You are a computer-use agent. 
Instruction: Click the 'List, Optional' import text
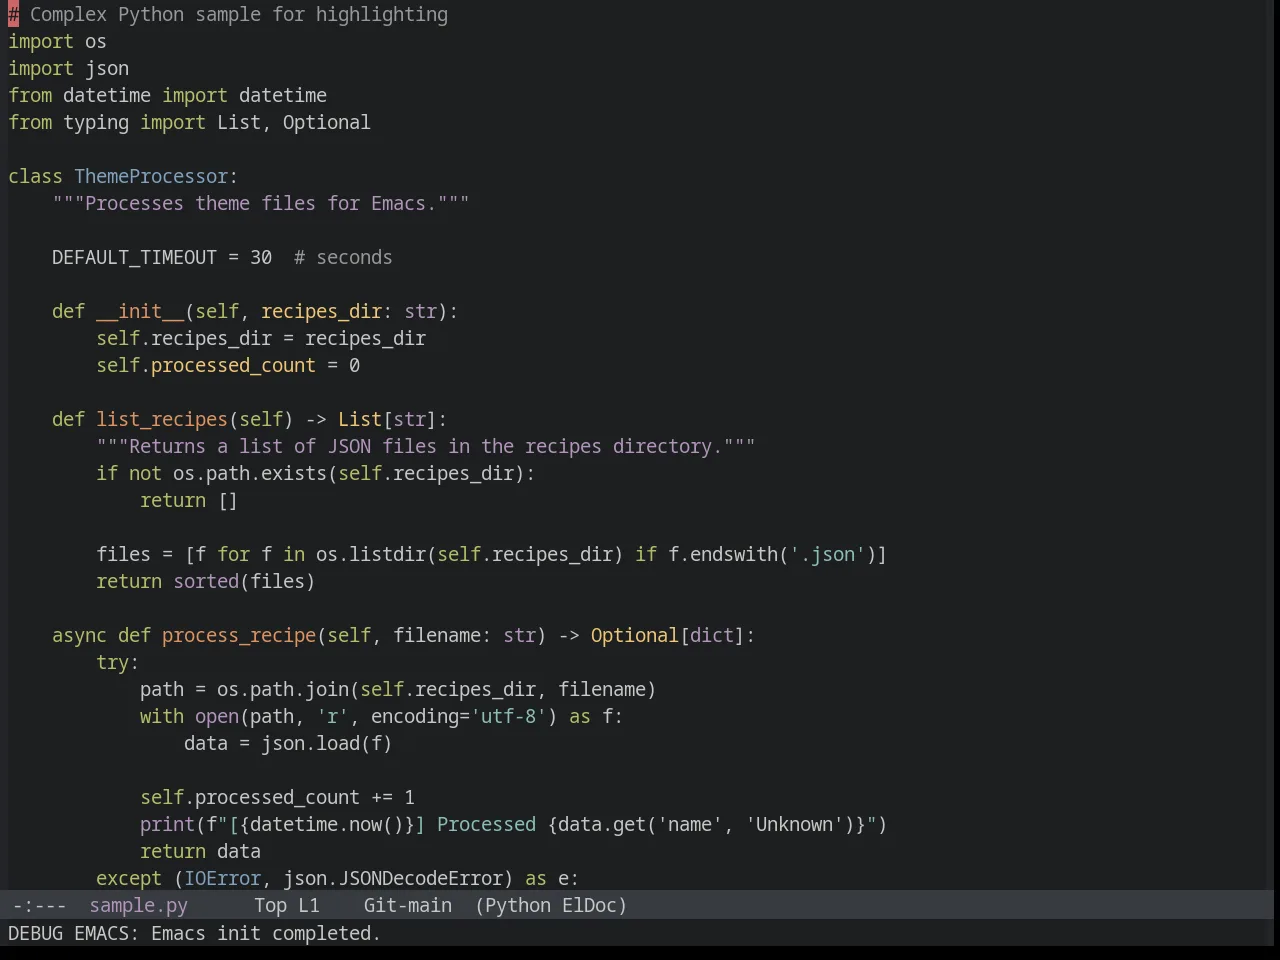coord(293,122)
